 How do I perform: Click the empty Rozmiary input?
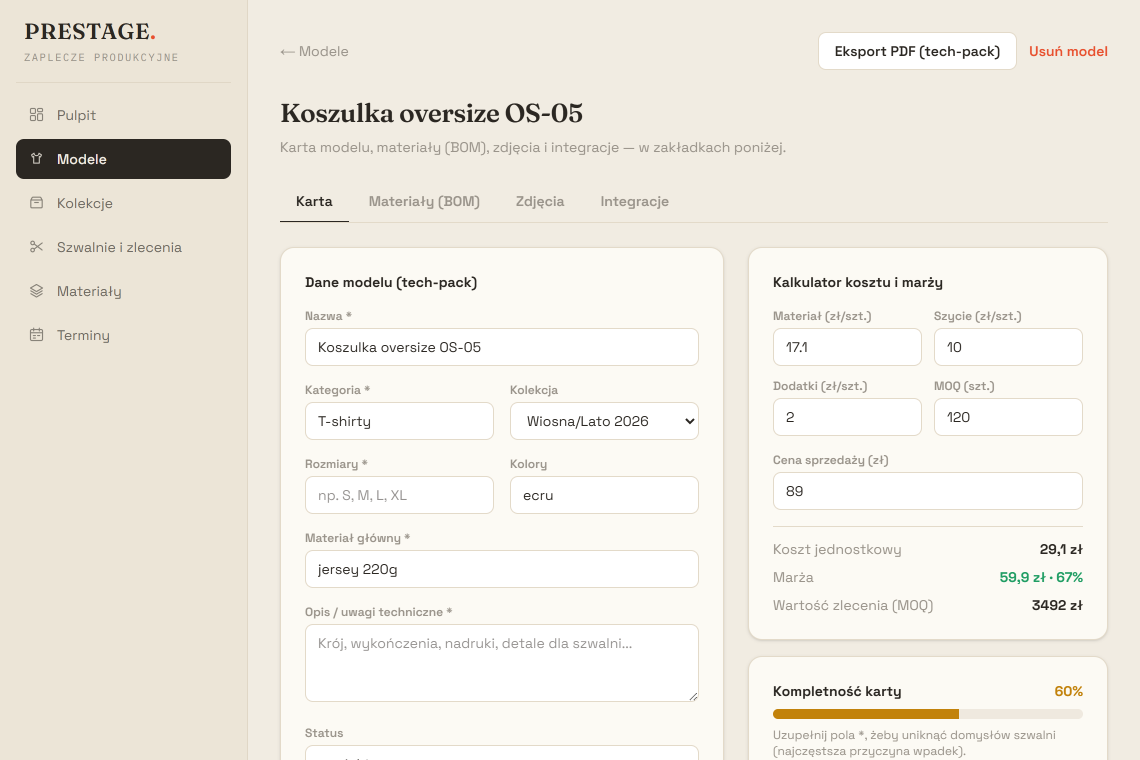[399, 495]
